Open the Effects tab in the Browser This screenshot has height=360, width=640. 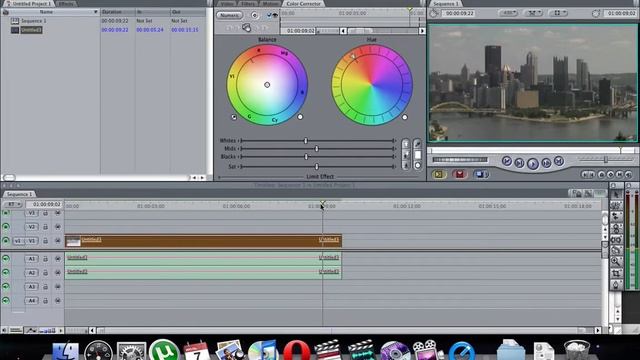66,4
